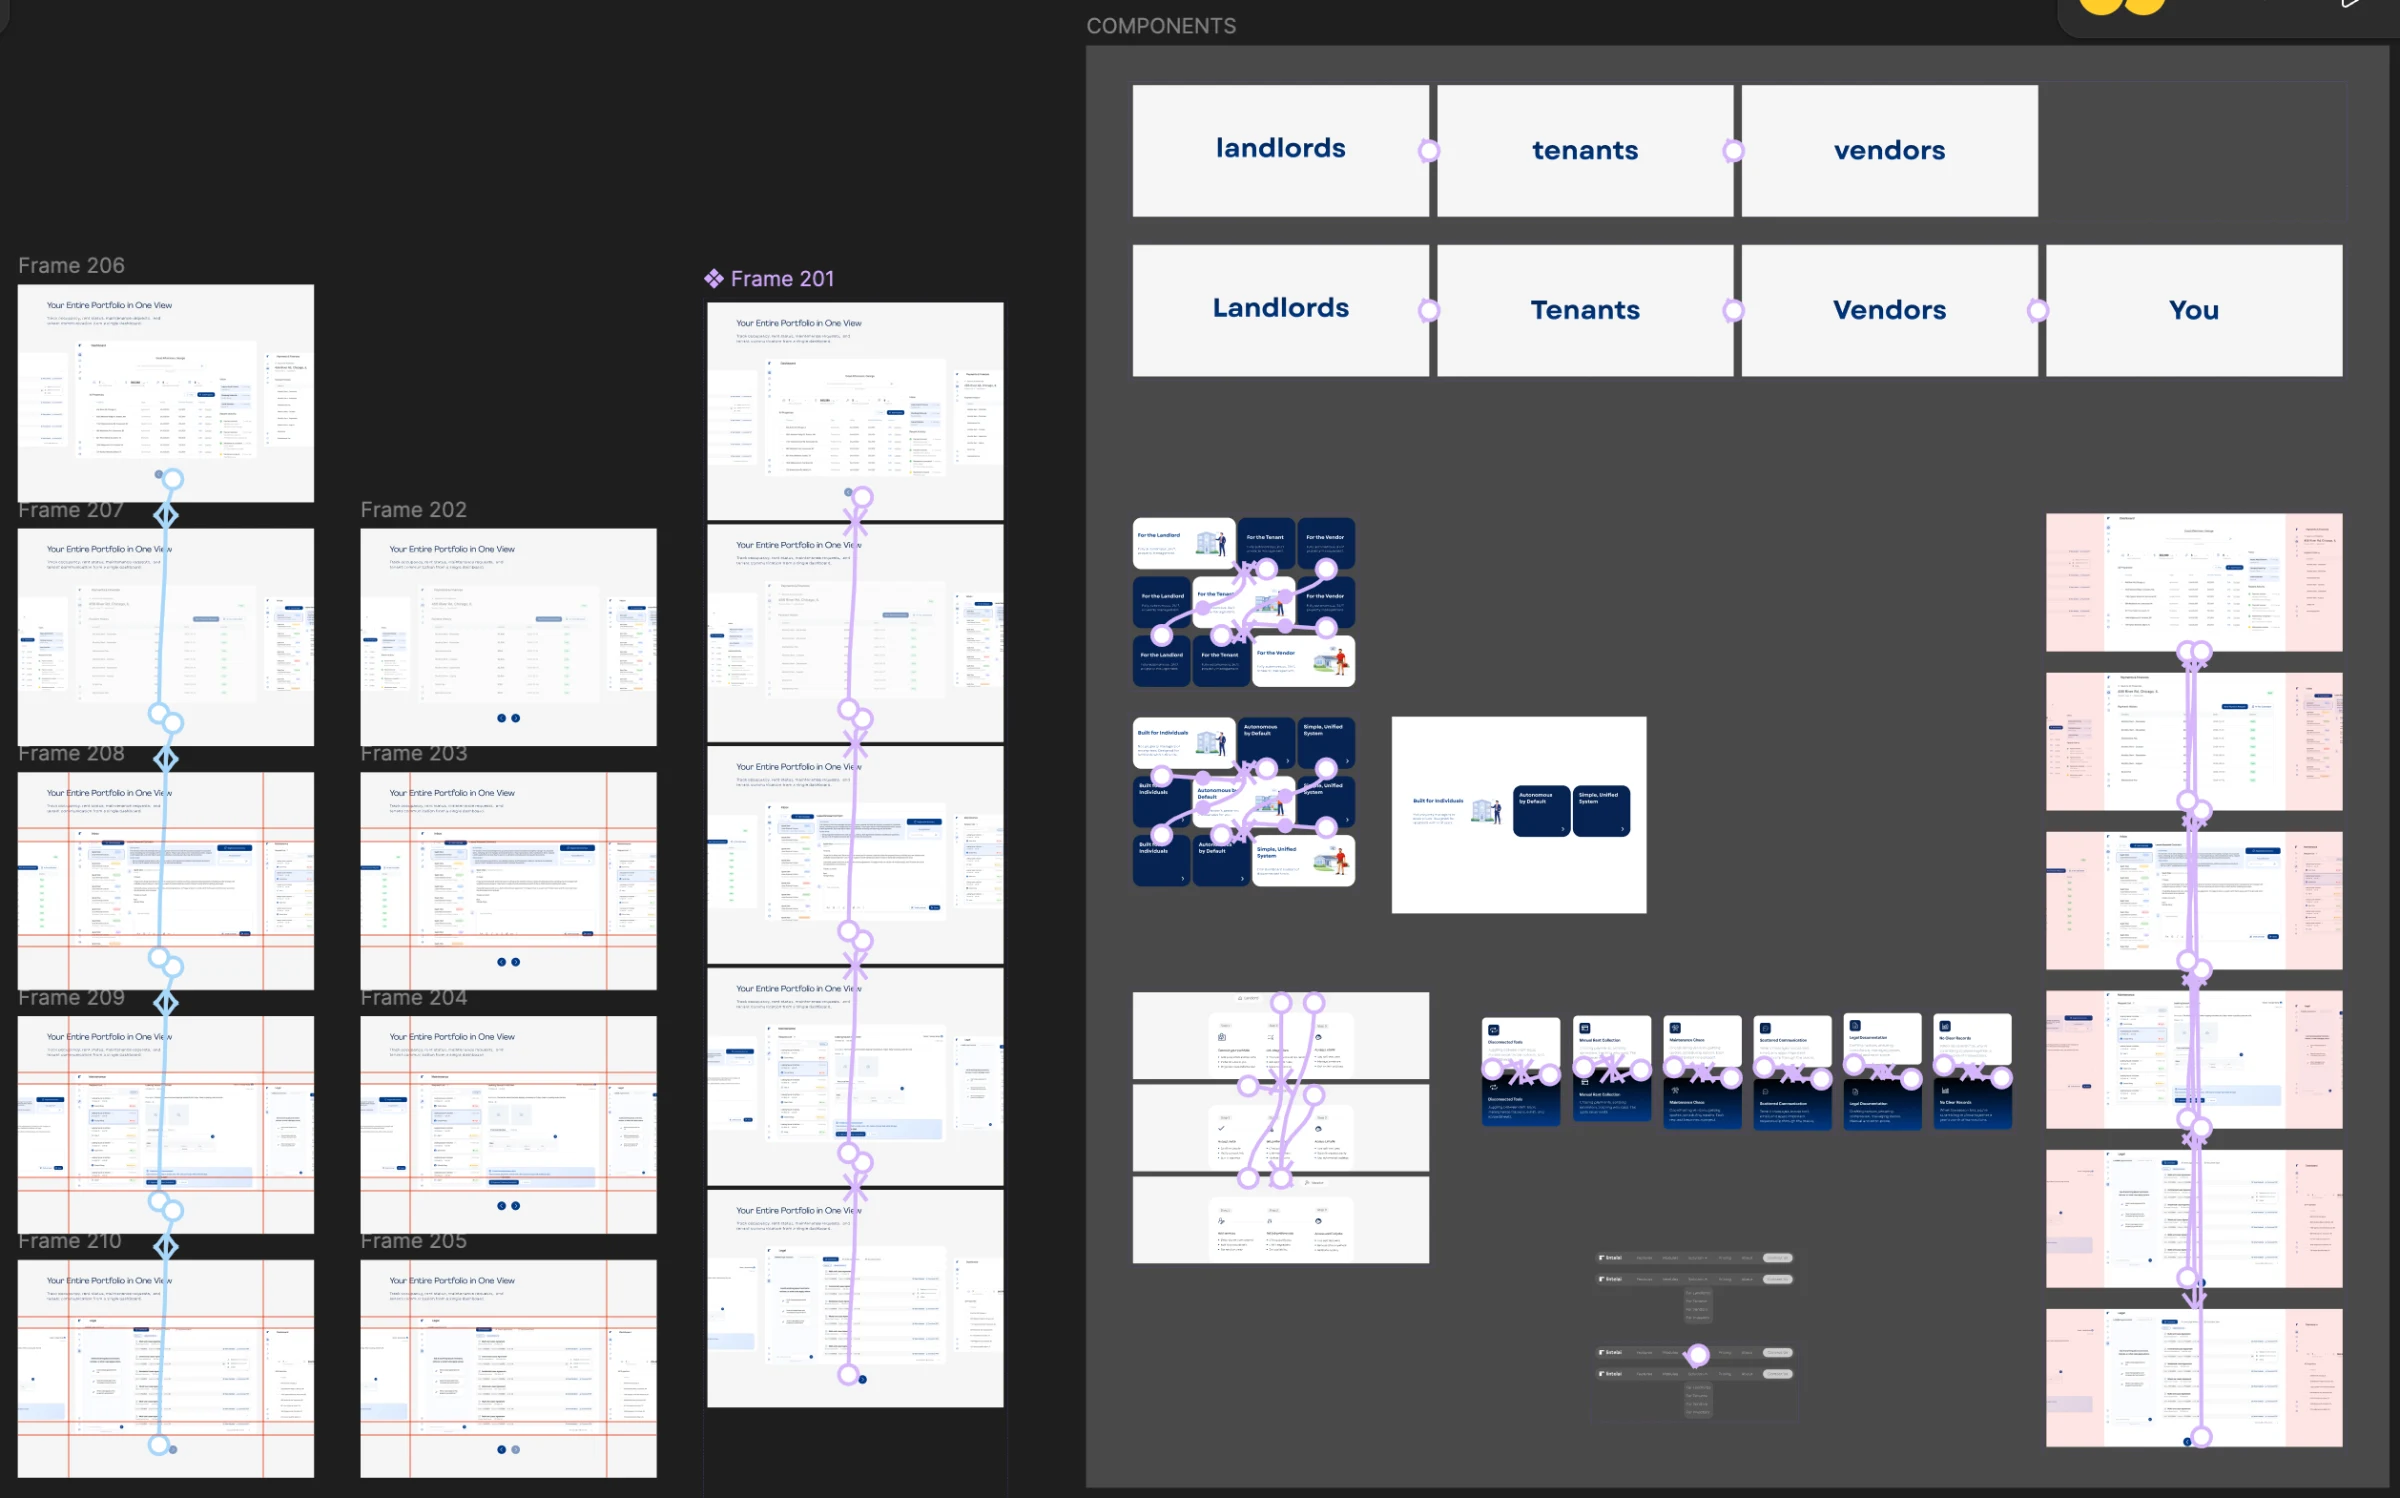Select the COMPONENTS section title
The height and width of the screenshot is (1498, 2400).
1161,27
